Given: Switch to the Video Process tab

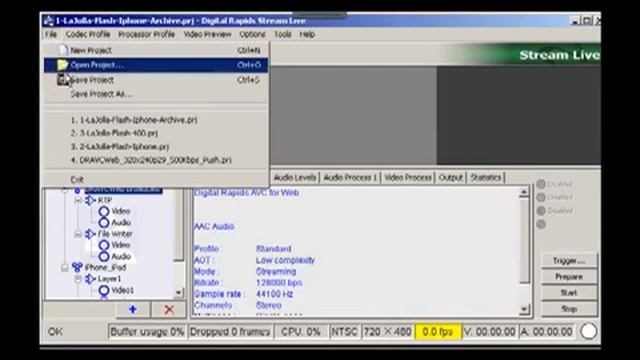Looking at the screenshot, I should tap(408, 178).
